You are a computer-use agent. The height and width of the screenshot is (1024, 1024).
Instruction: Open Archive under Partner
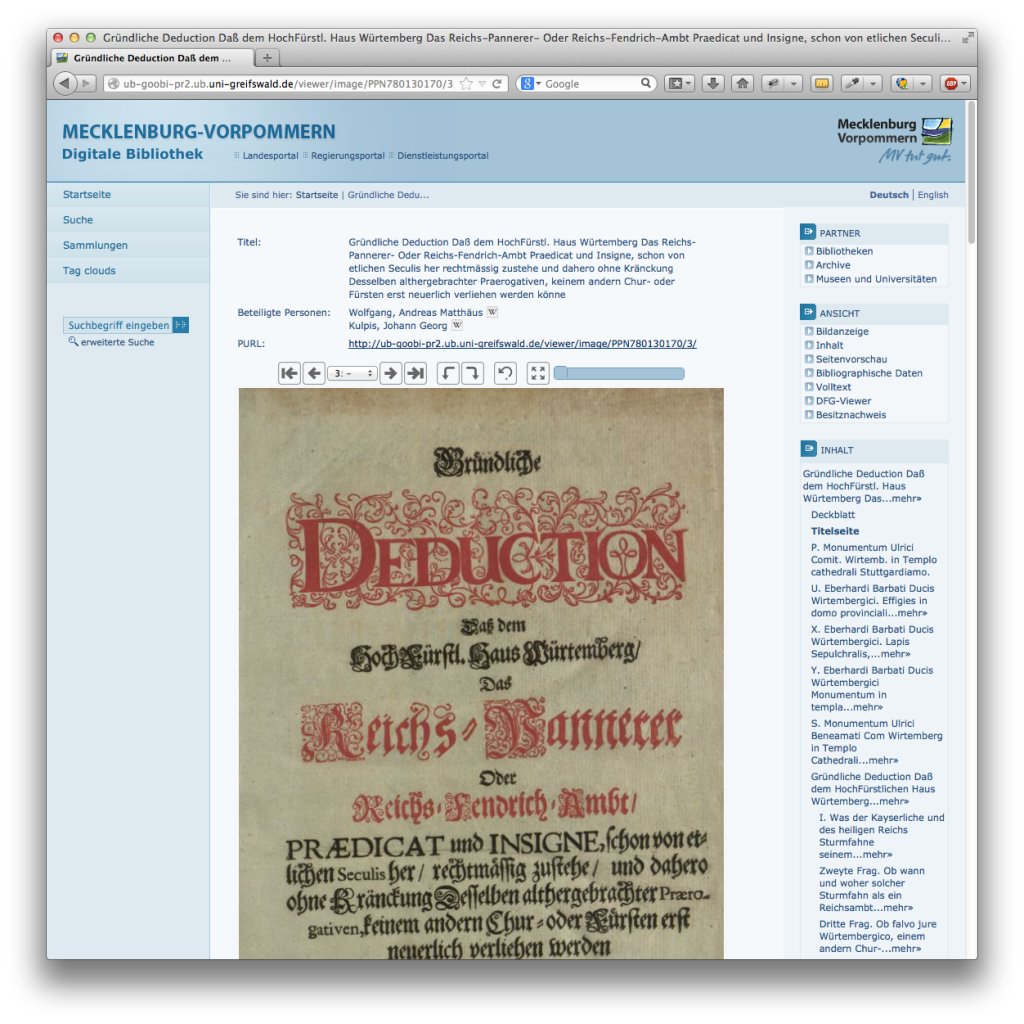pos(833,265)
